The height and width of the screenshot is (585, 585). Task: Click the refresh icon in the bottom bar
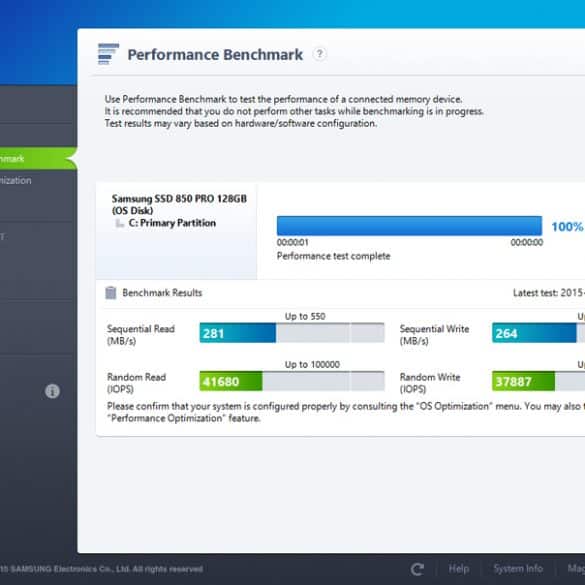click(x=417, y=569)
